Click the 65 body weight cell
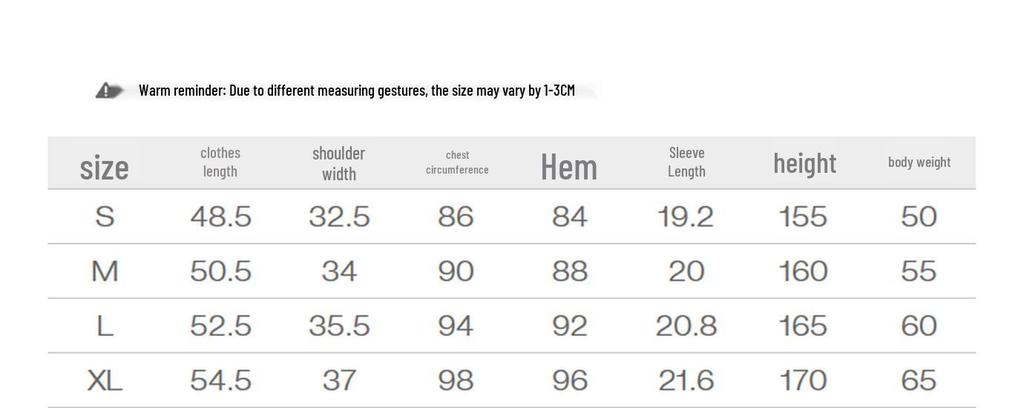The height and width of the screenshot is (408, 1024). tap(919, 380)
